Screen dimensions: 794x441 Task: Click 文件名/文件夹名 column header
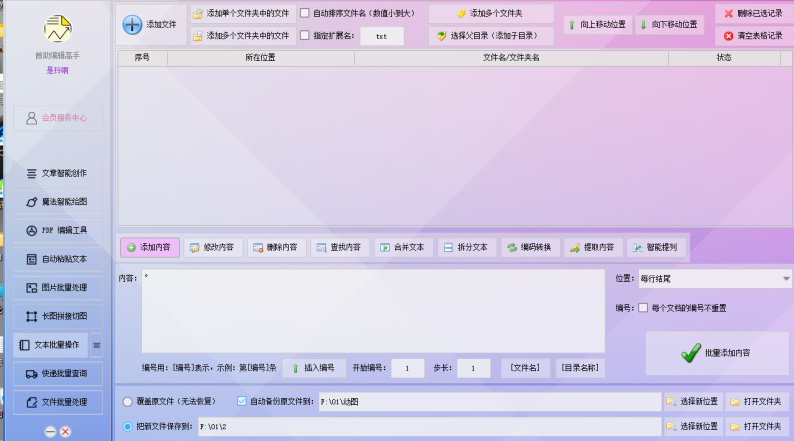[x=511, y=58]
